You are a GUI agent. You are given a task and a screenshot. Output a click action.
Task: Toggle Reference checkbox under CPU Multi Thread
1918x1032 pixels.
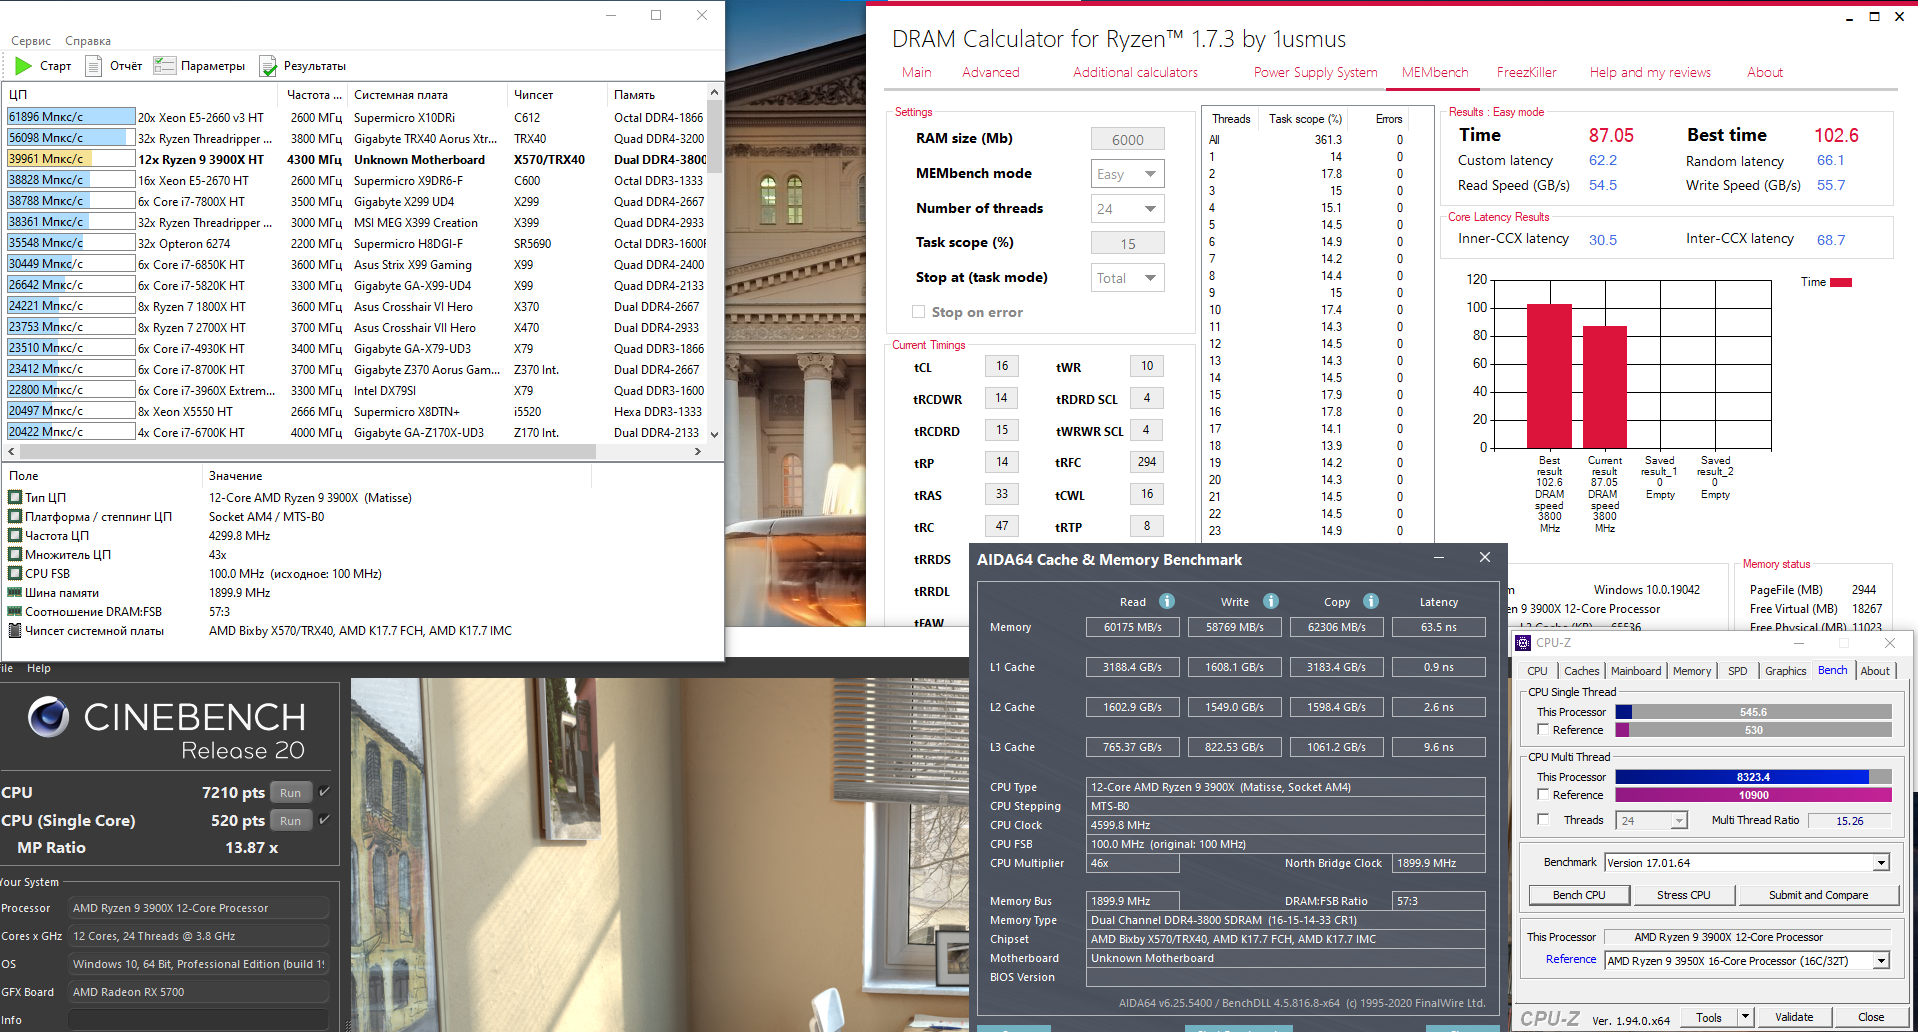[1543, 794]
